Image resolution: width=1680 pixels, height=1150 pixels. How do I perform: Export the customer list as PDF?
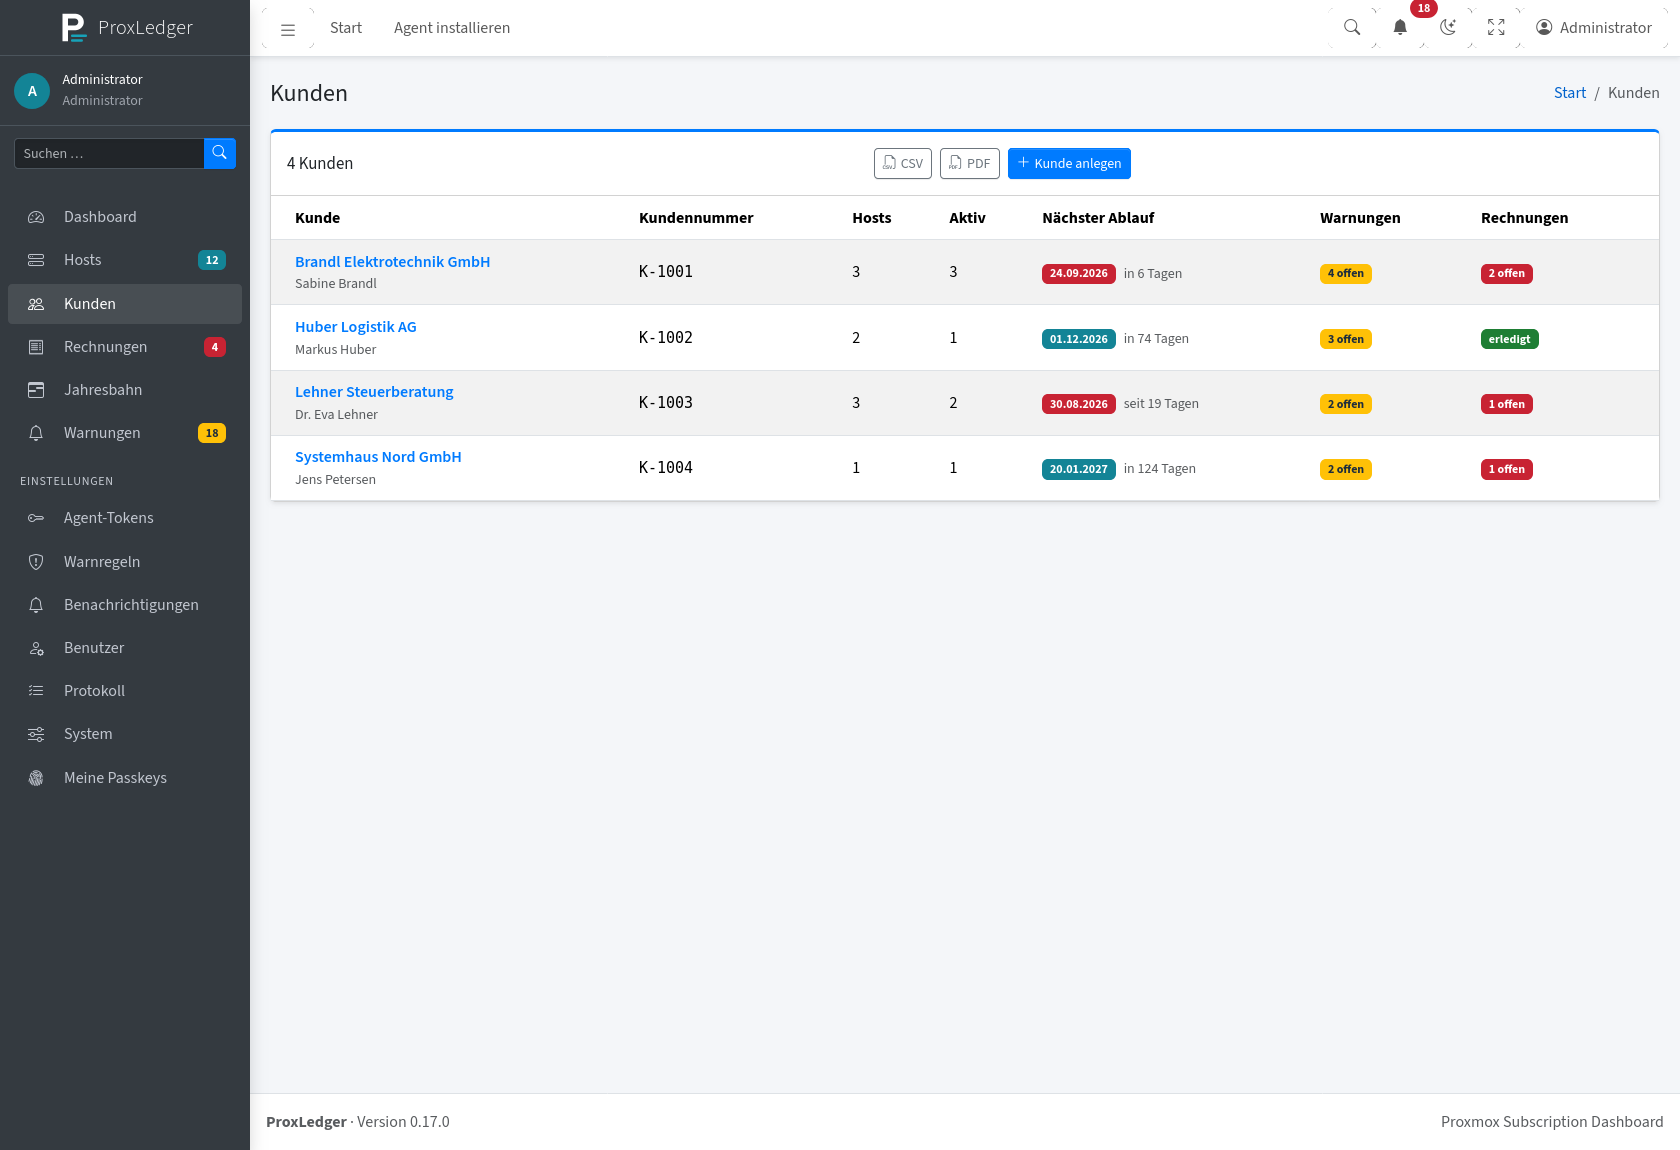970,163
